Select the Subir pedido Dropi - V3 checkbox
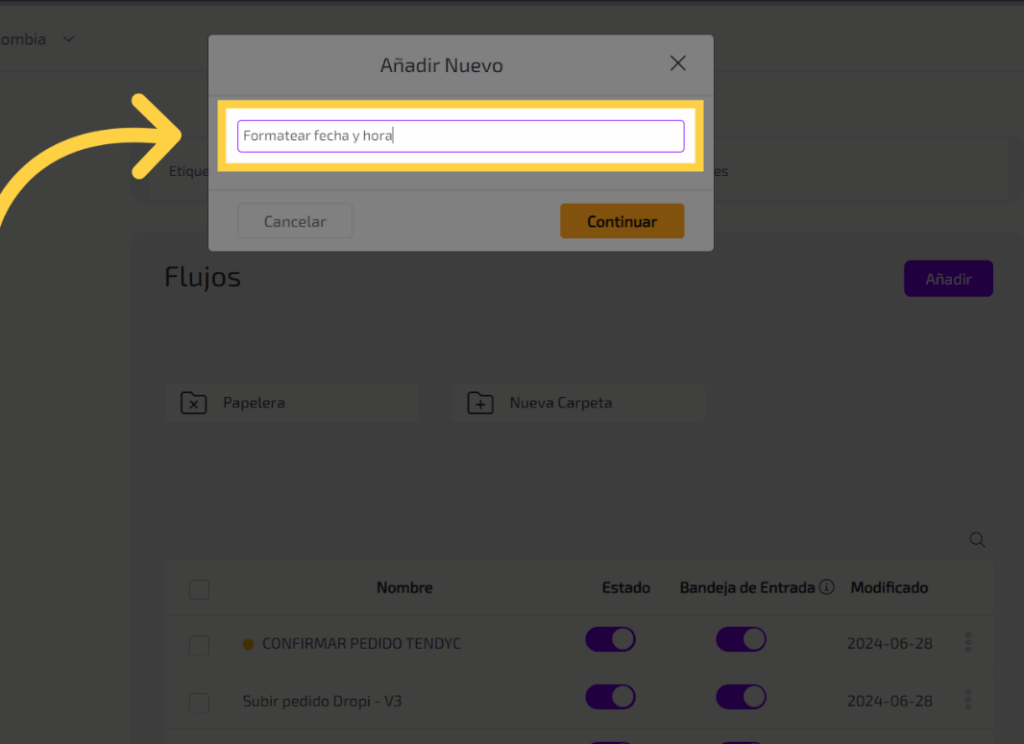The width and height of the screenshot is (1024, 744). point(199,702)
